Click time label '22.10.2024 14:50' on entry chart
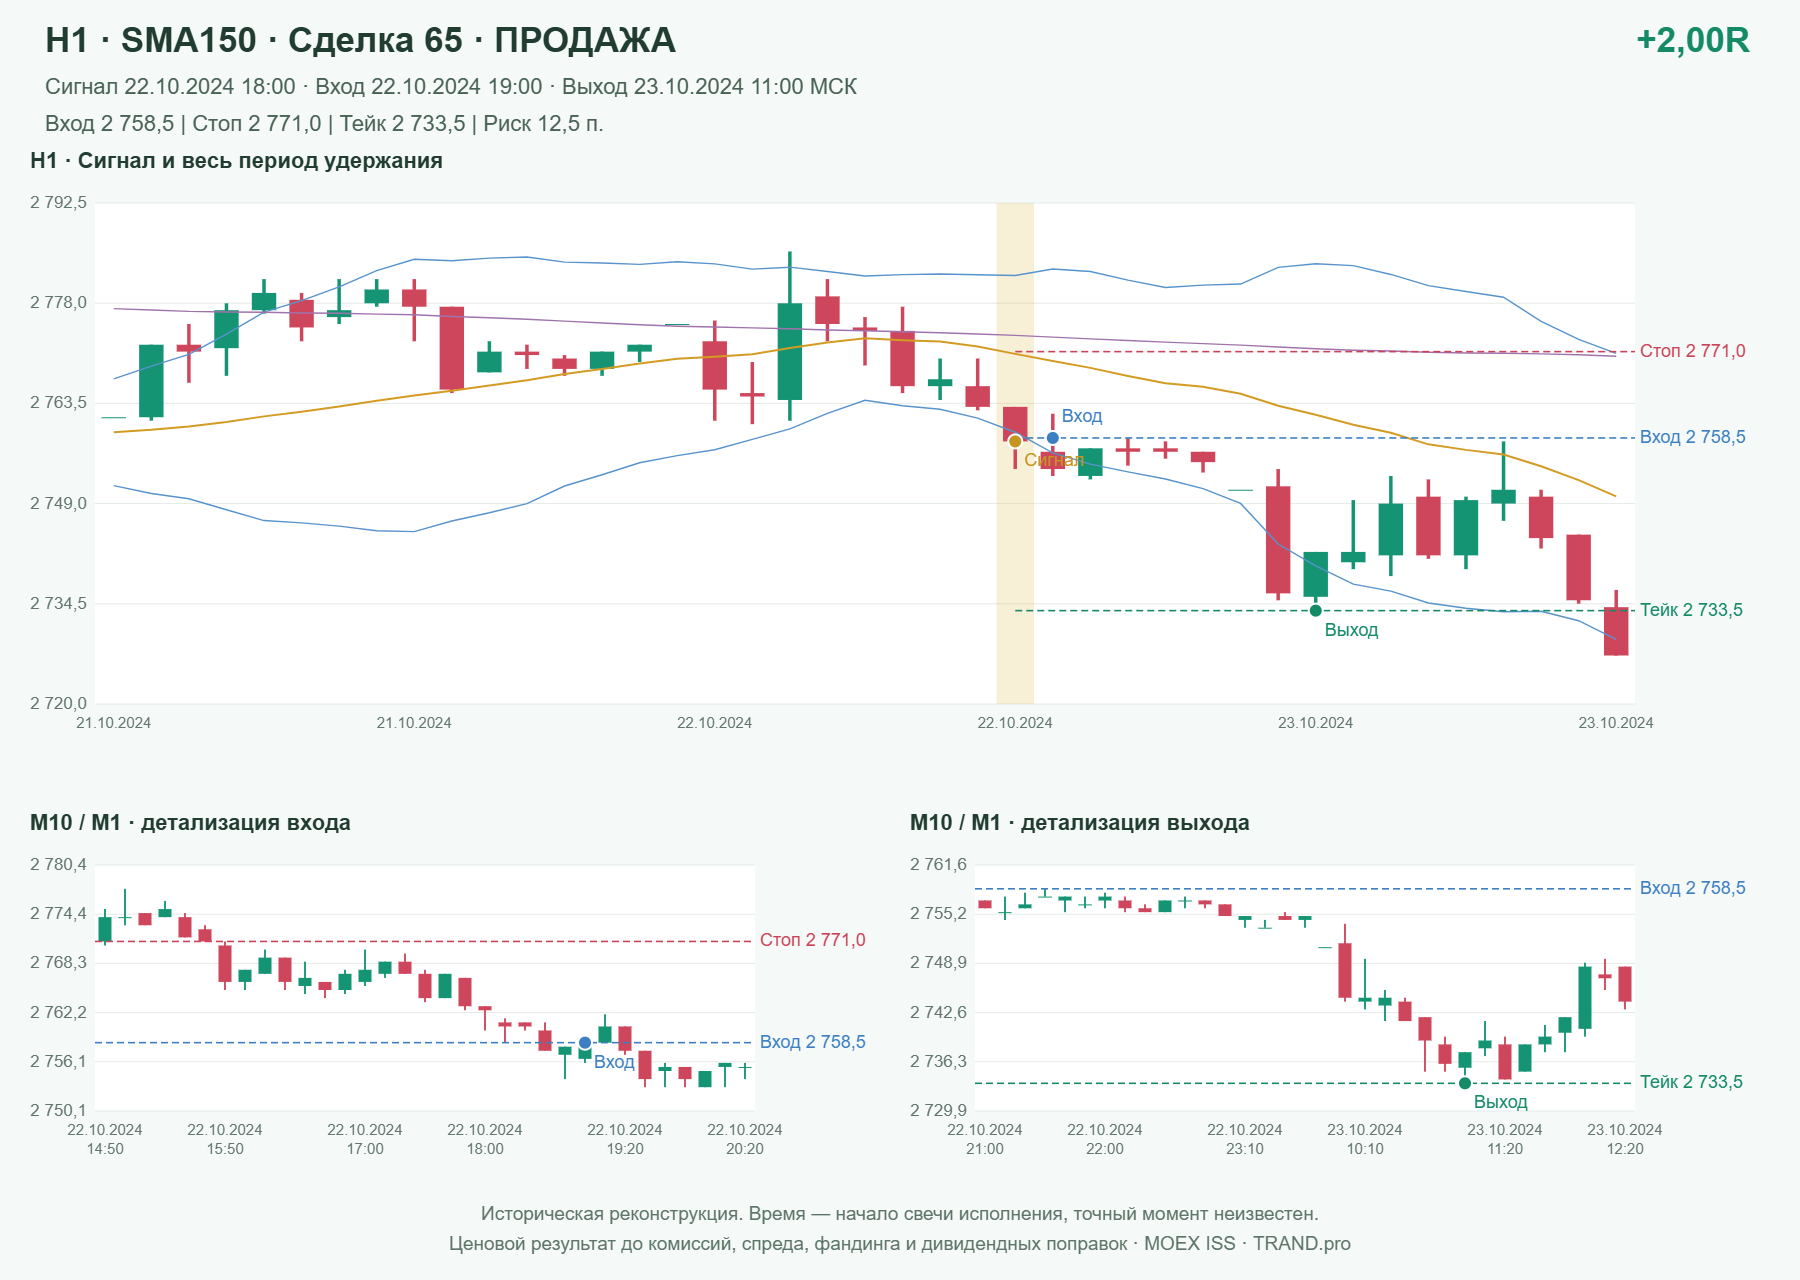This screenshot has width=1800, height=1280. (x=105, y=1139)
